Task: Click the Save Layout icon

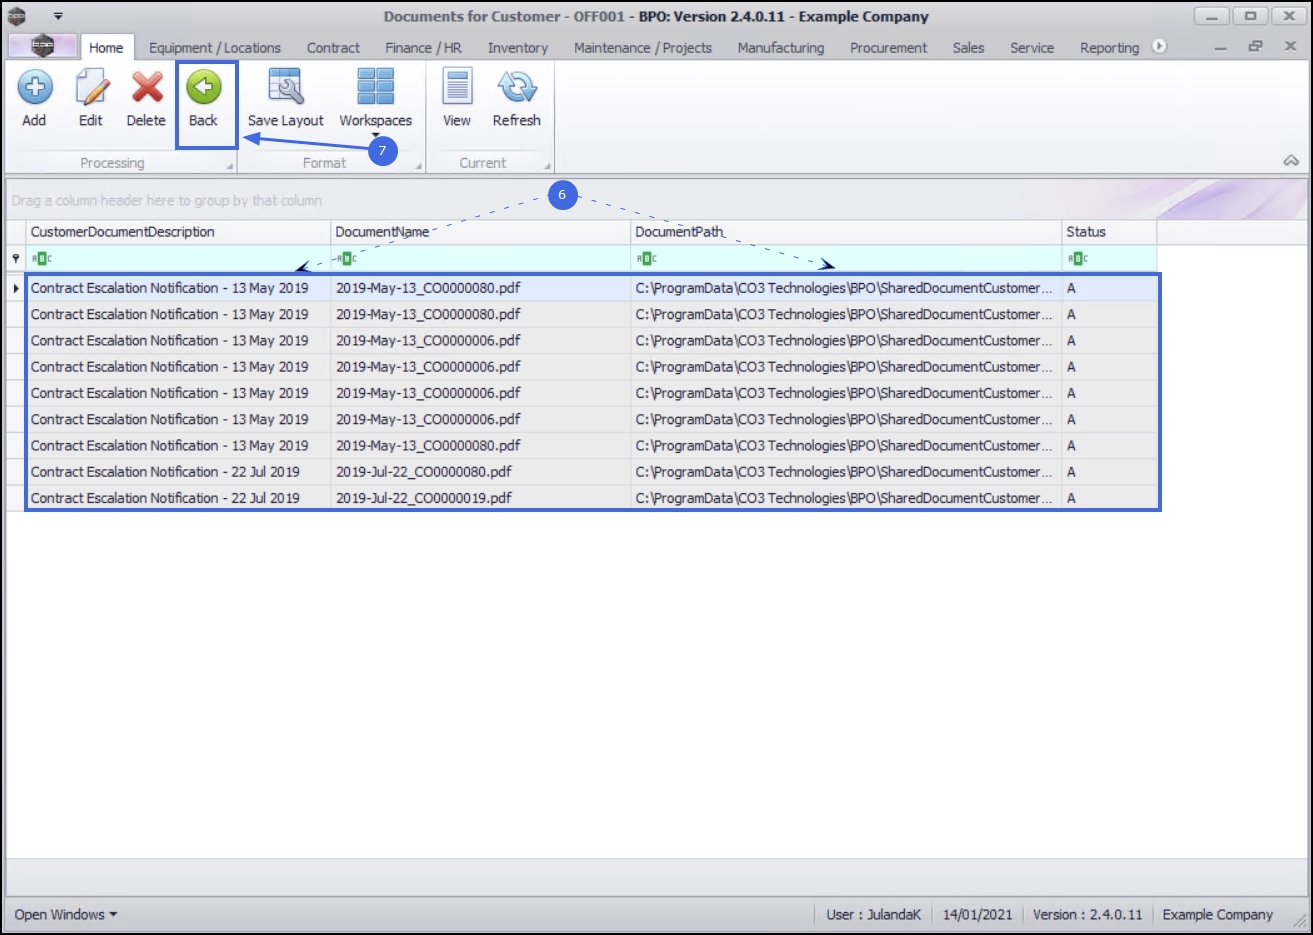Action: [x=286, y=88]
